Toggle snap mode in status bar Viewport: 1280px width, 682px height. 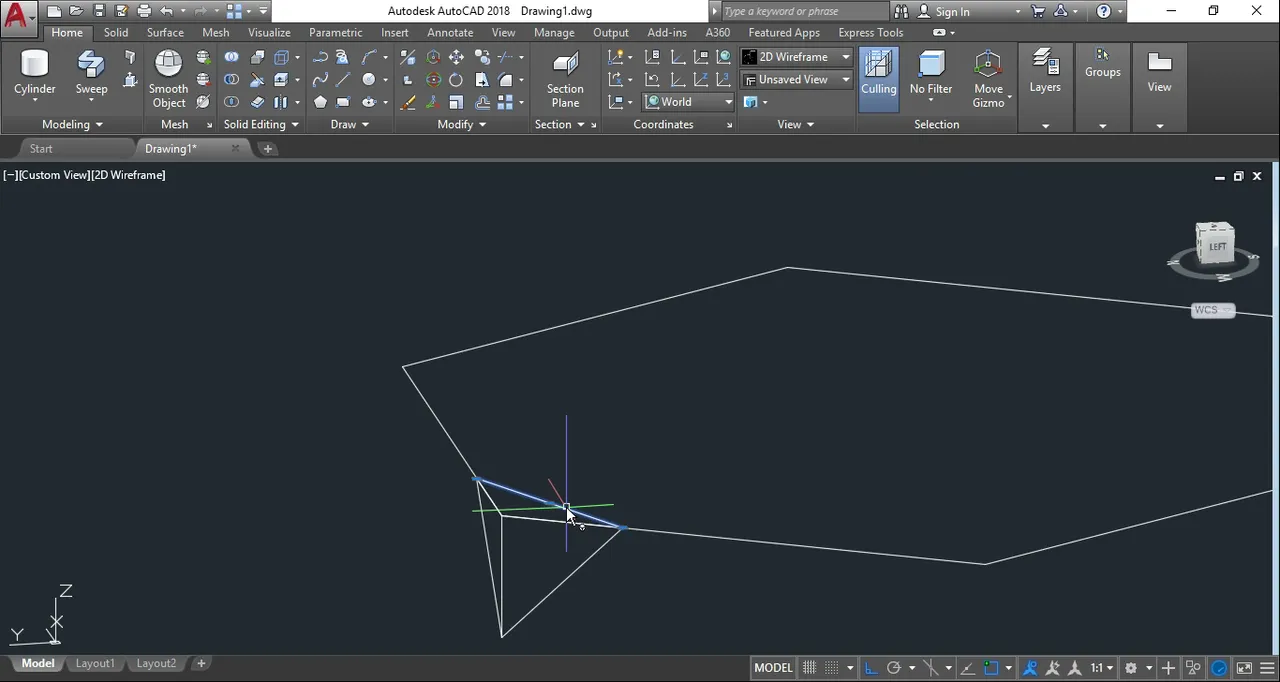(x=831, y=668)
